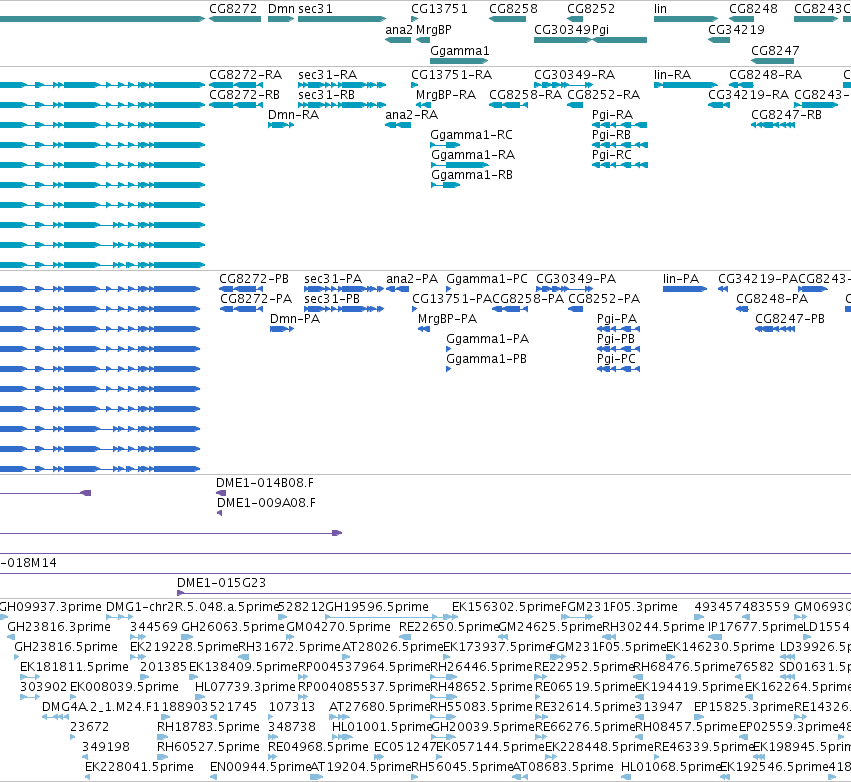Select the Dmn gene label
Screen dimensions: 851x782
[x=281, y=9]
